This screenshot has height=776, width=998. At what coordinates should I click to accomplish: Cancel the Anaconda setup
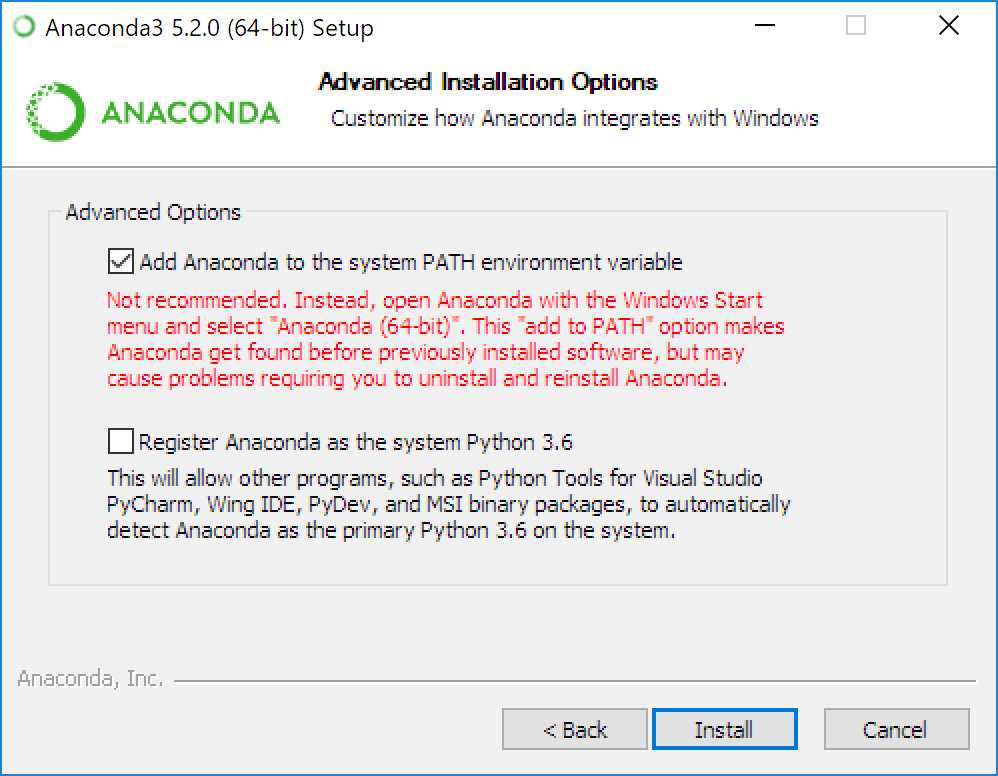point(896,729)
